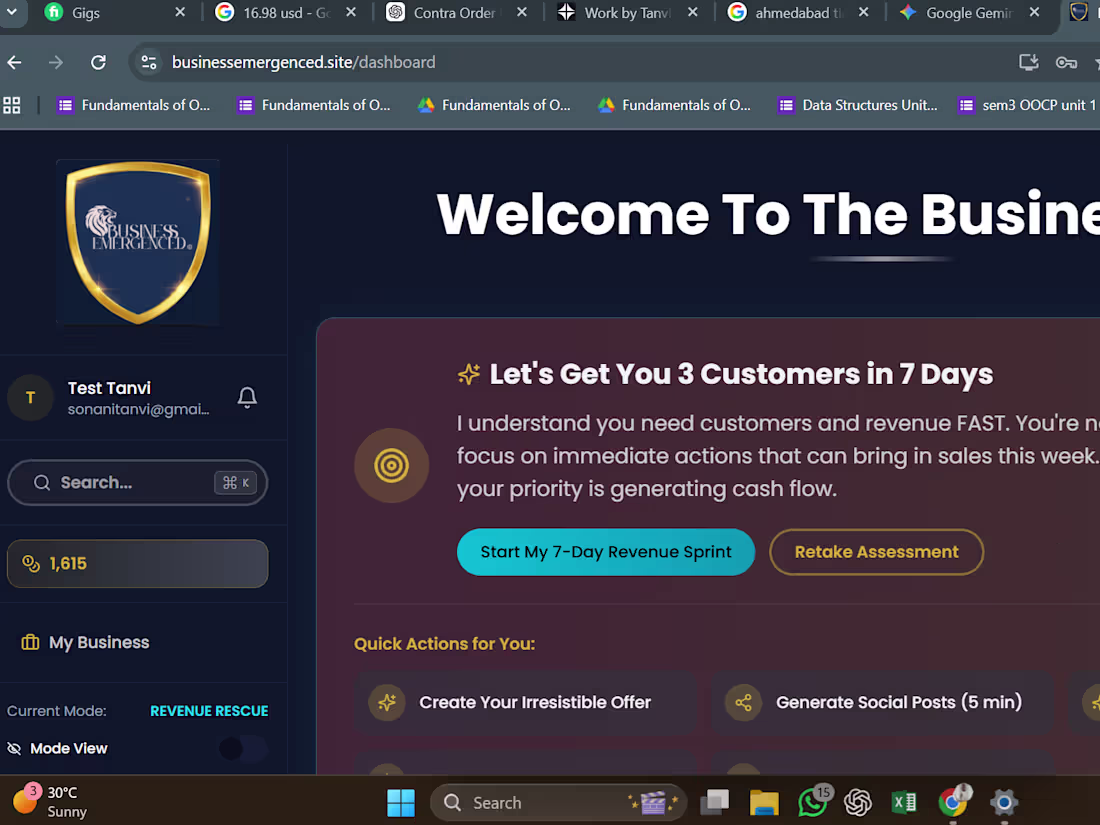This screenshot has height=825, width=1100.
Task: Open WhatsApp from taskbar
Action: tap(812, 803)
